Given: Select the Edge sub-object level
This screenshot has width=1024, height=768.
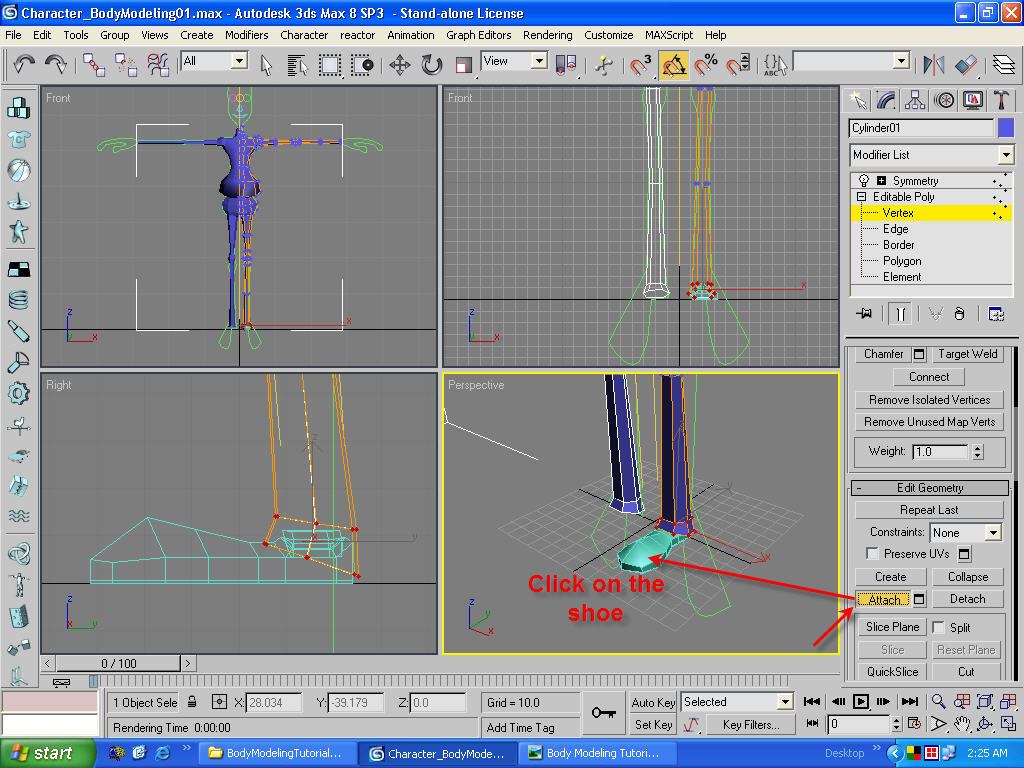Looking at the screenshot, I should (x=895, y=229).
